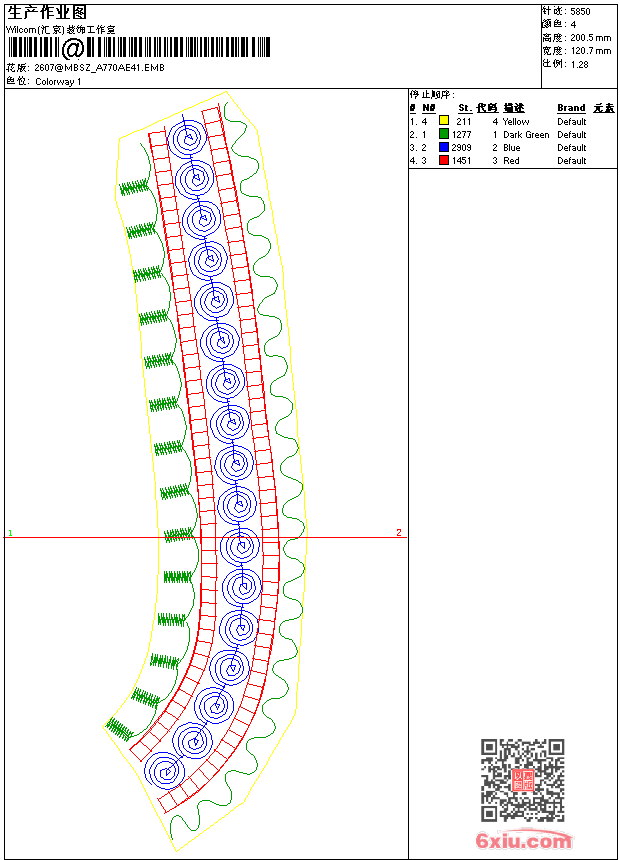Click the St. column header

tap(465, 108)
